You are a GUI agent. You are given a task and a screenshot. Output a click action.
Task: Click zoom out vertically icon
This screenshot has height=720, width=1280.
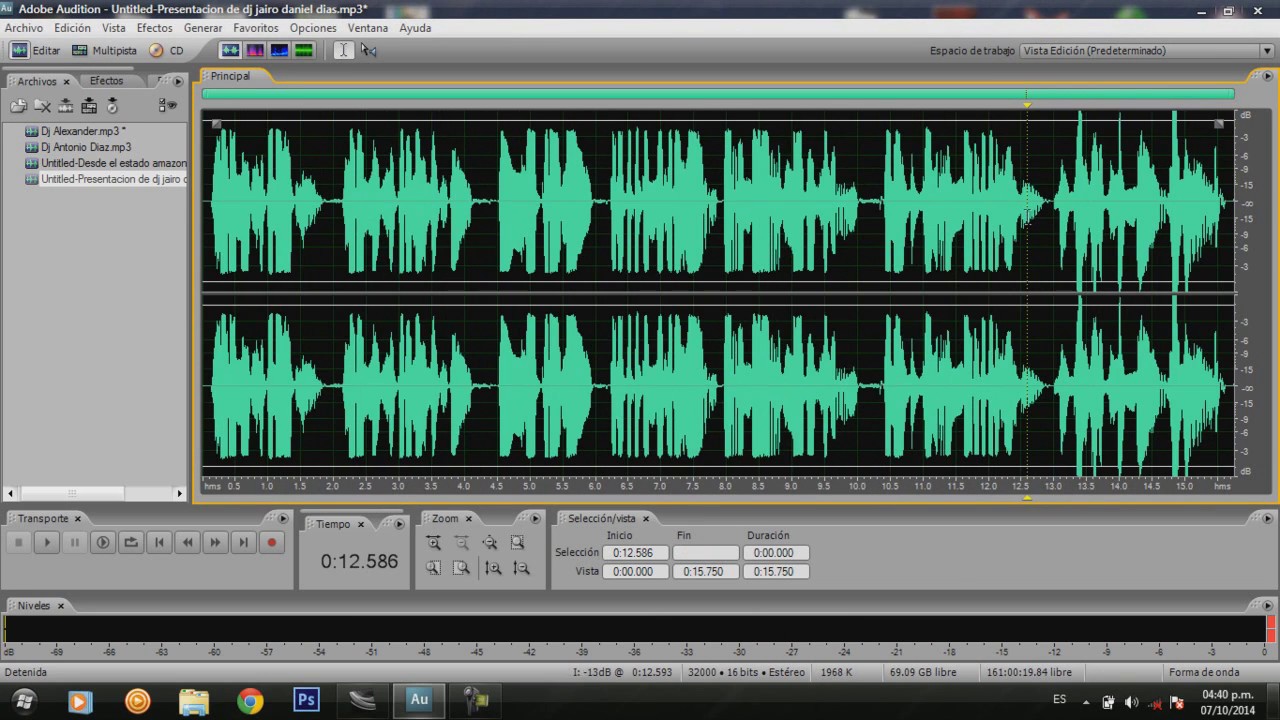click(521, 567)
